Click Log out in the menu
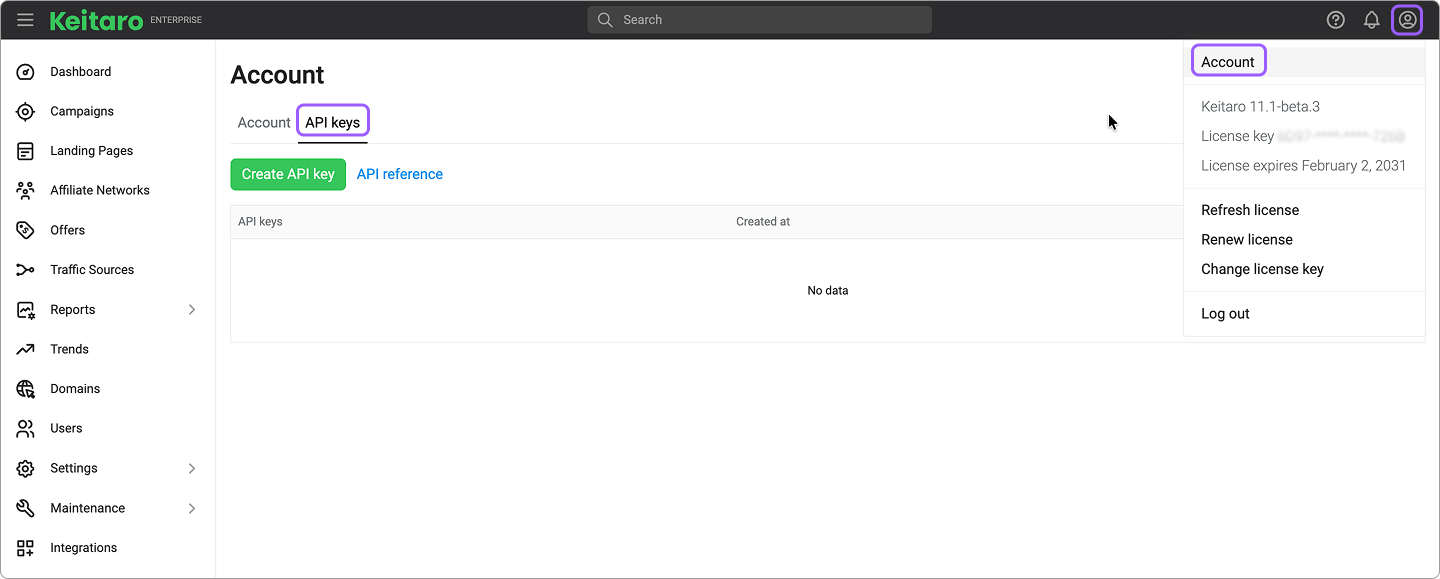 [1225, 314]
